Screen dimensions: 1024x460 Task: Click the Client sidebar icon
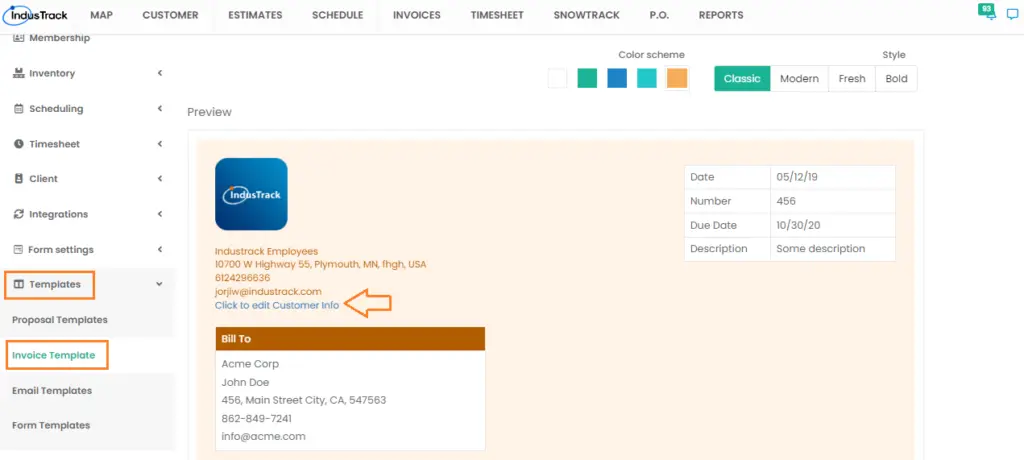coord(18,178)
